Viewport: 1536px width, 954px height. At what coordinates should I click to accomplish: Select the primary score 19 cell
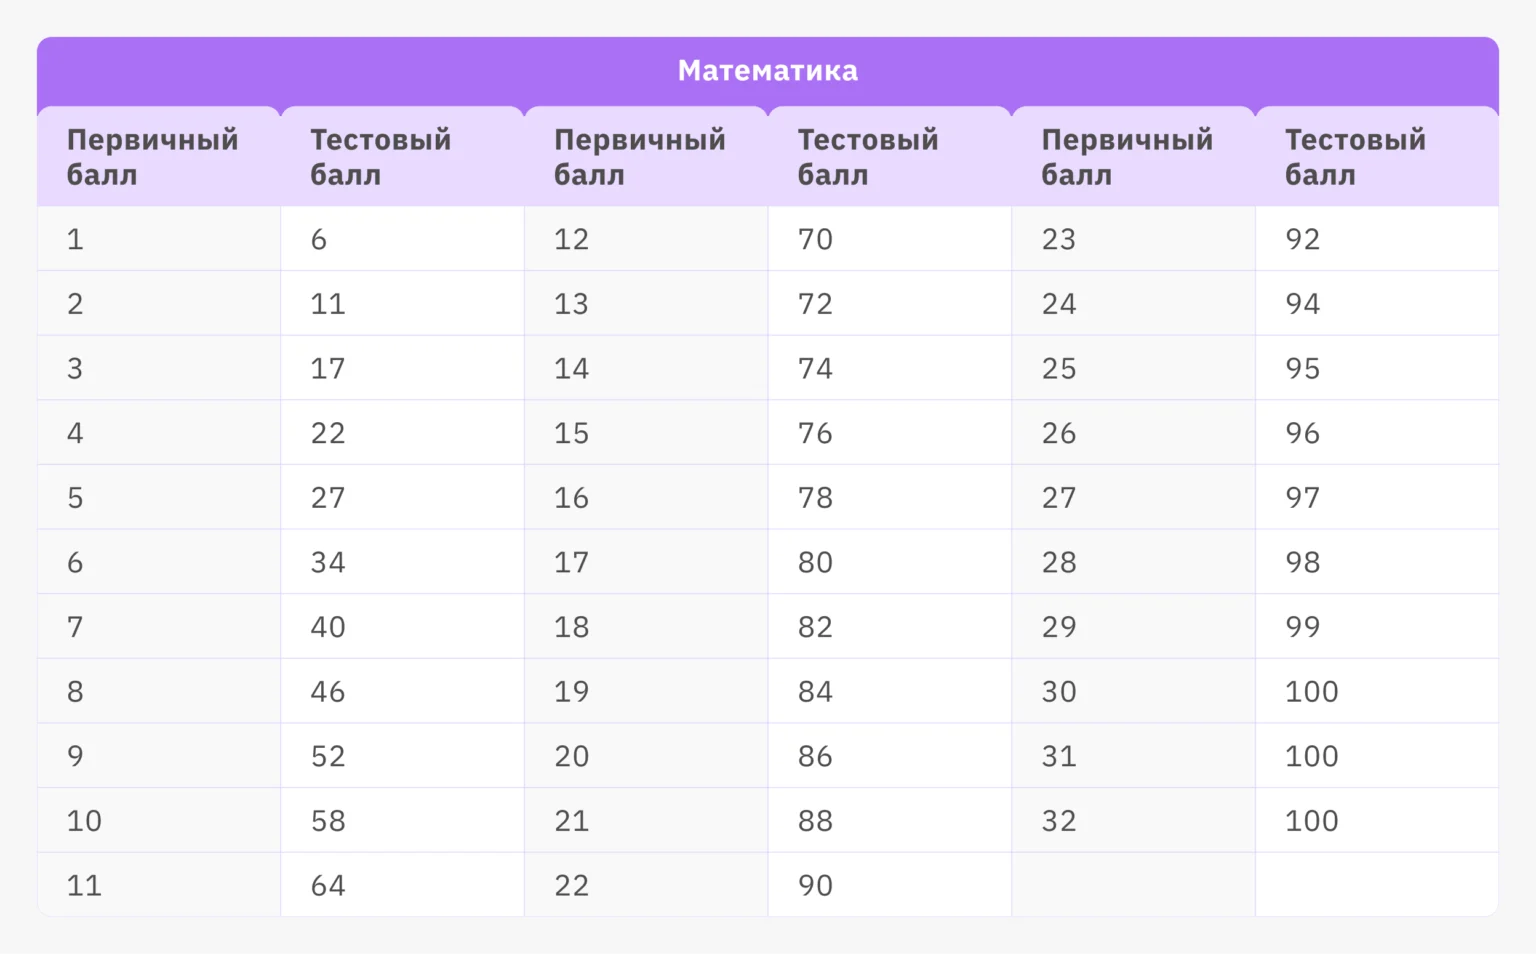tap(572, 692)
